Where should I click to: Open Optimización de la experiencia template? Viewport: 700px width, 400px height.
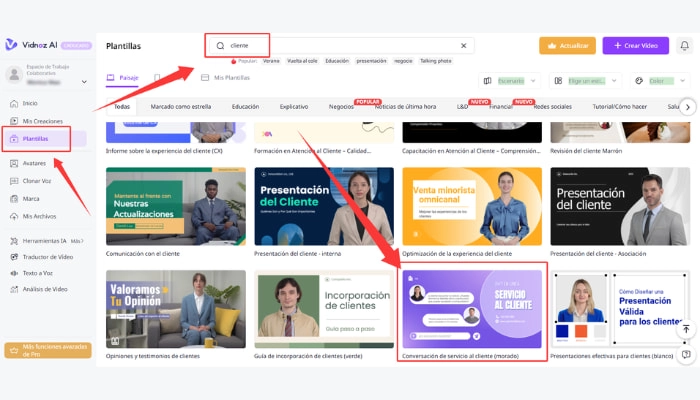click(472, 206)
